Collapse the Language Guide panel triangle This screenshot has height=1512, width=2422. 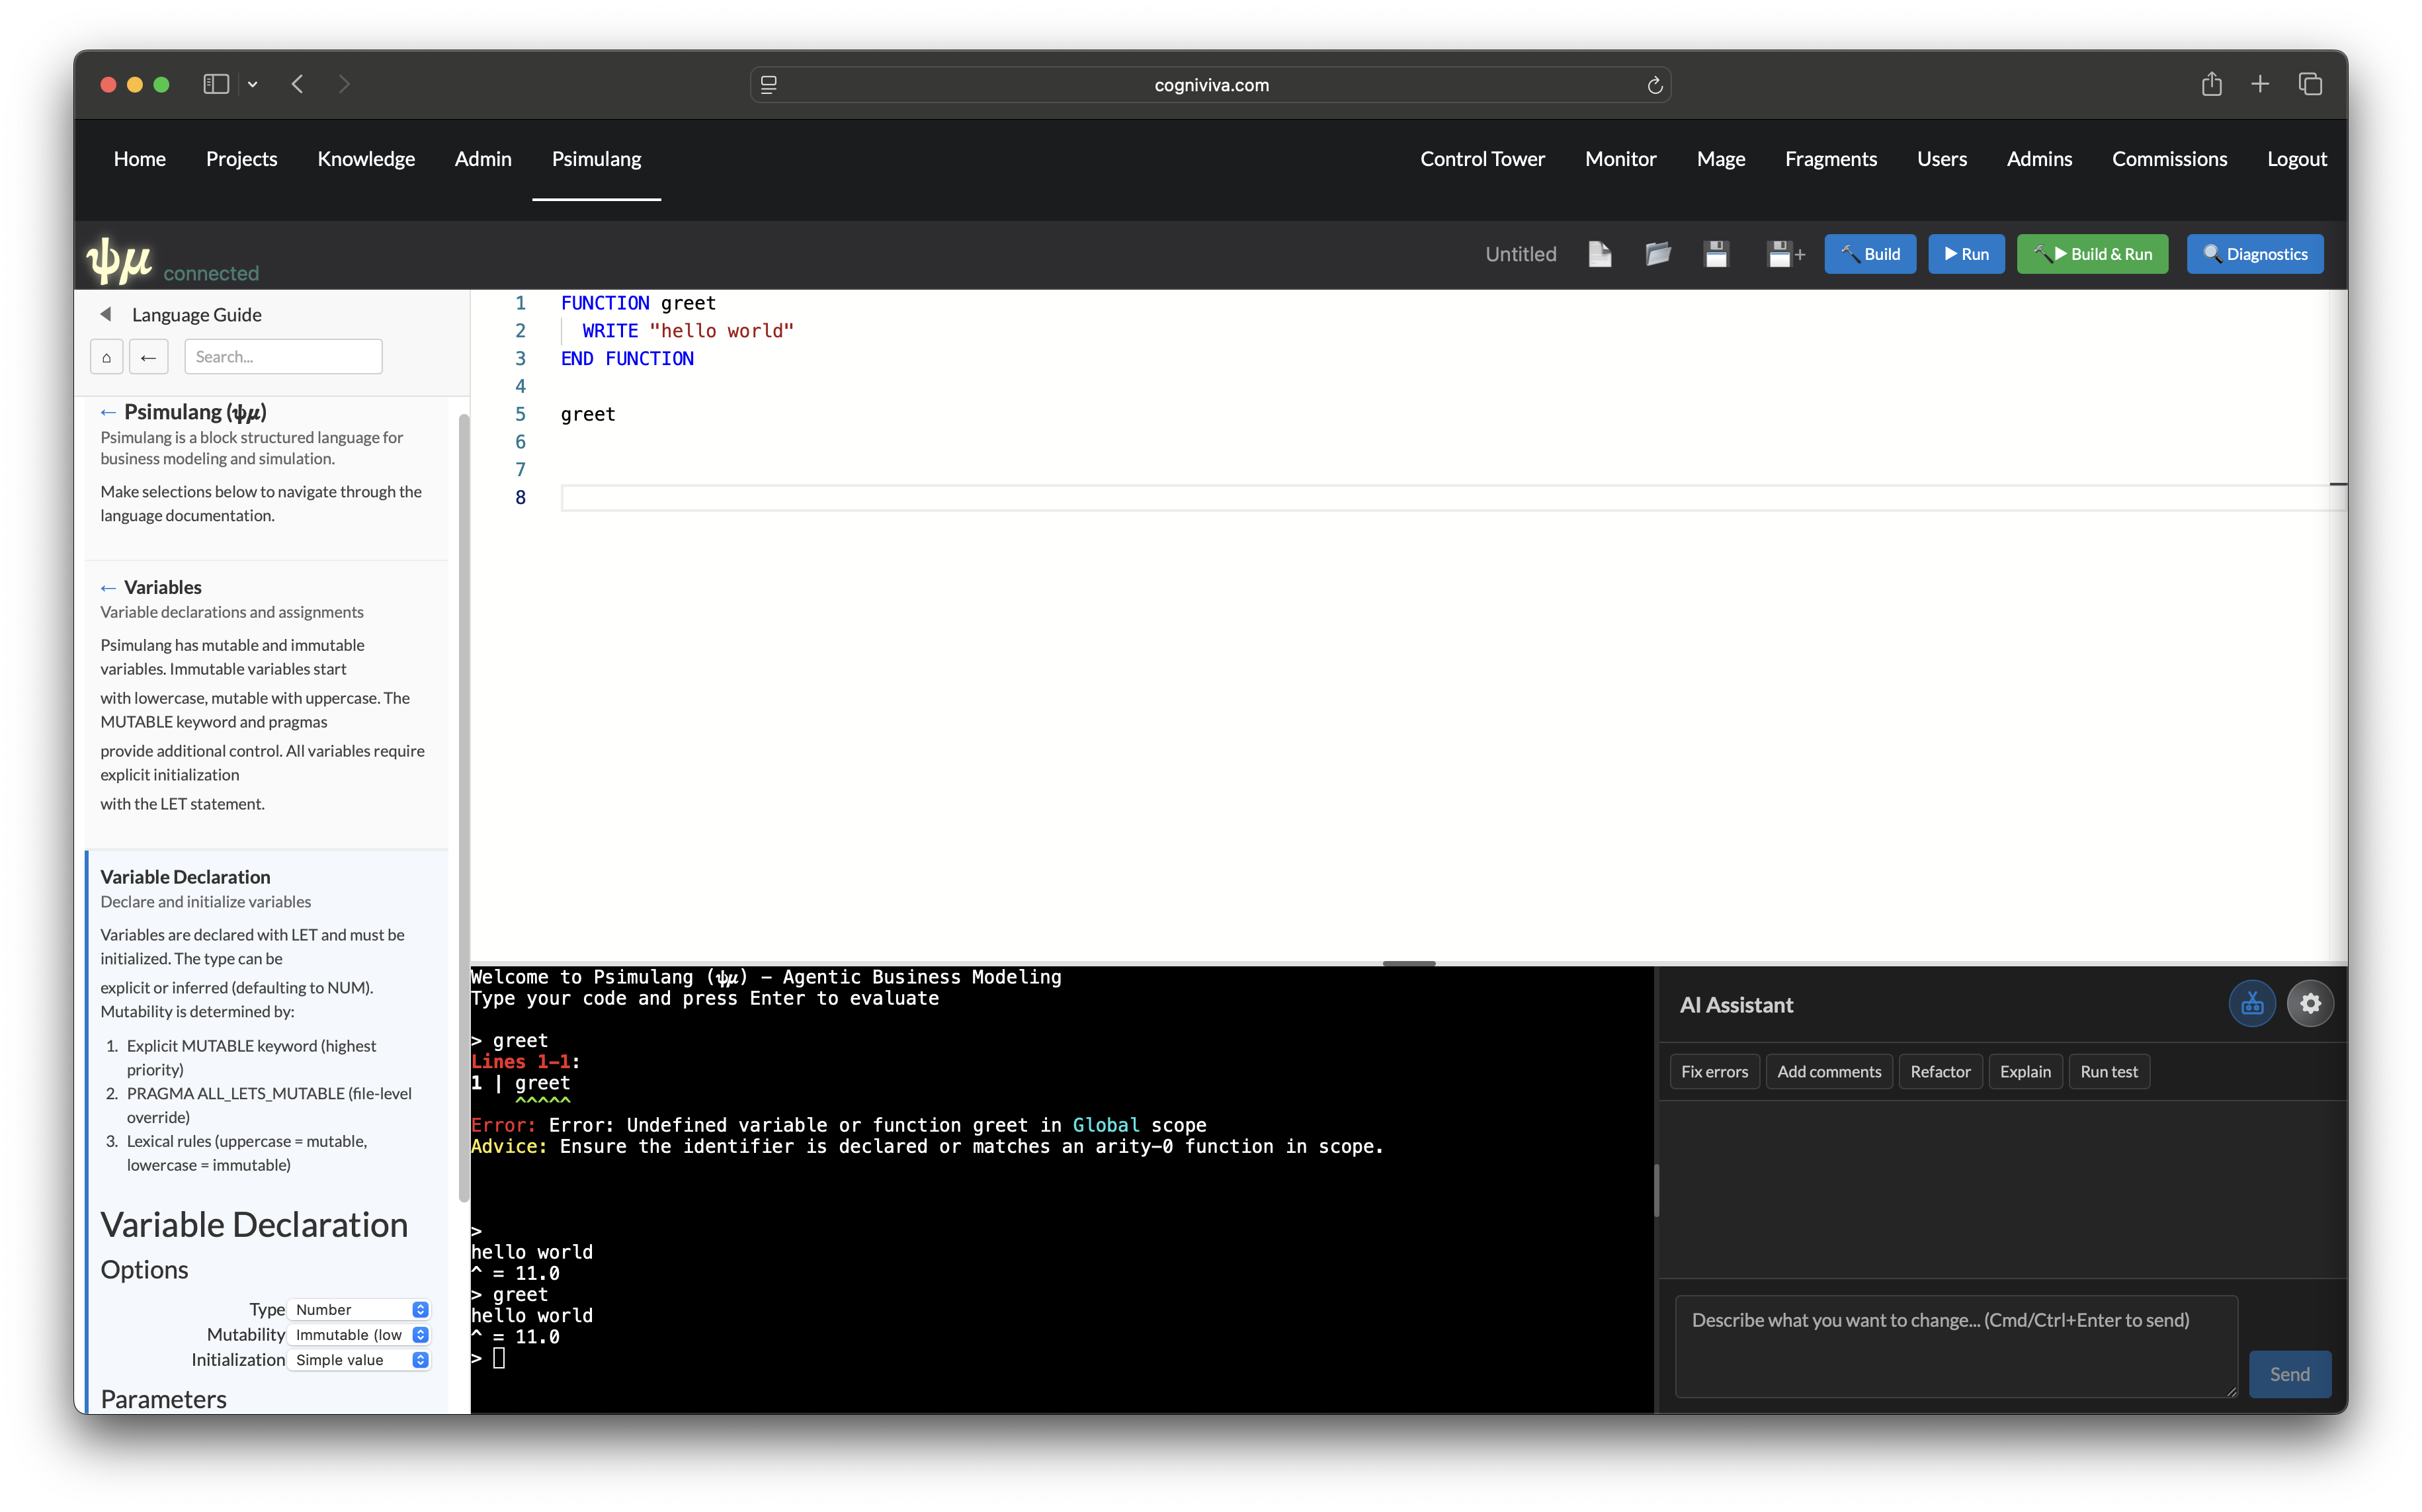click(x=106, y=314)
